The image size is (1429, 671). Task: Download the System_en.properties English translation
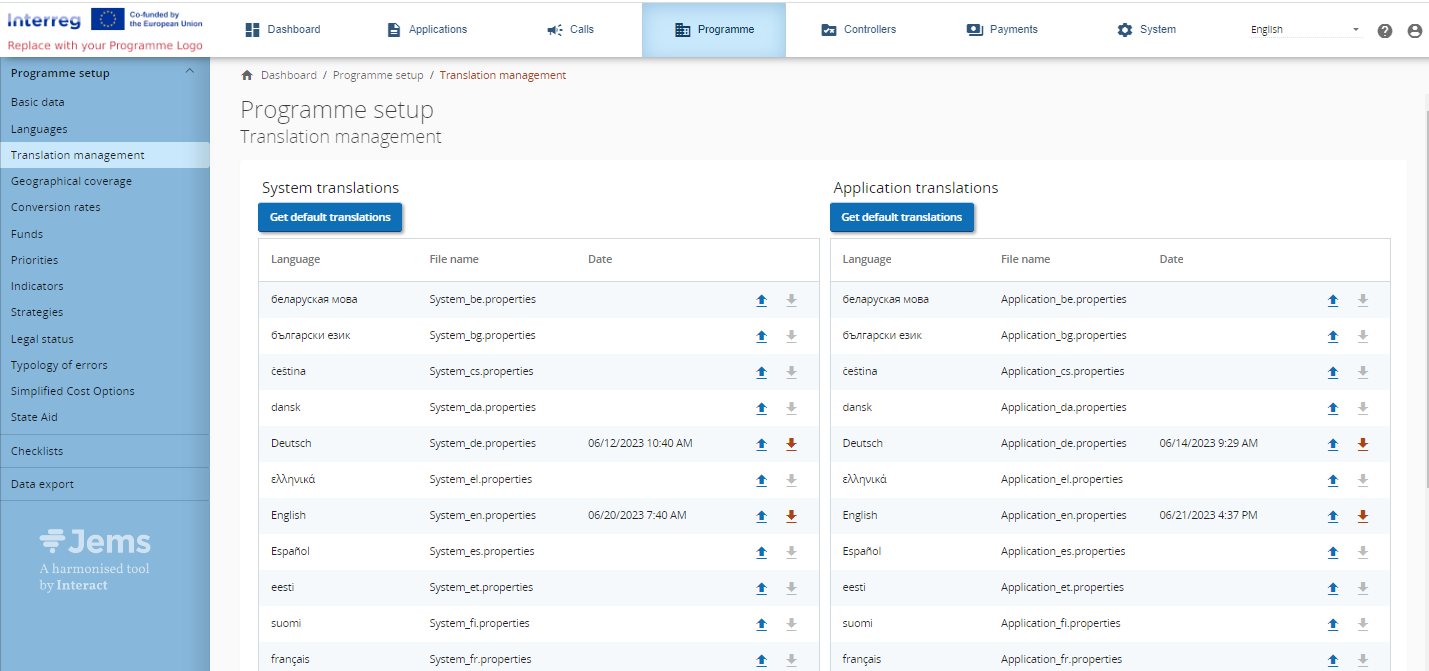[x=791, y=516]
